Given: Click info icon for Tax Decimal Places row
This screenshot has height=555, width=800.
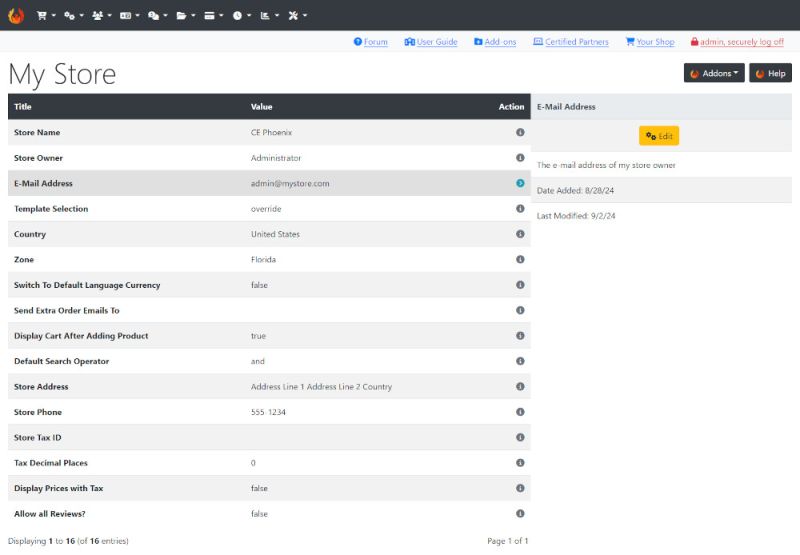Looking at the screenshot, I should coord(520,463).
